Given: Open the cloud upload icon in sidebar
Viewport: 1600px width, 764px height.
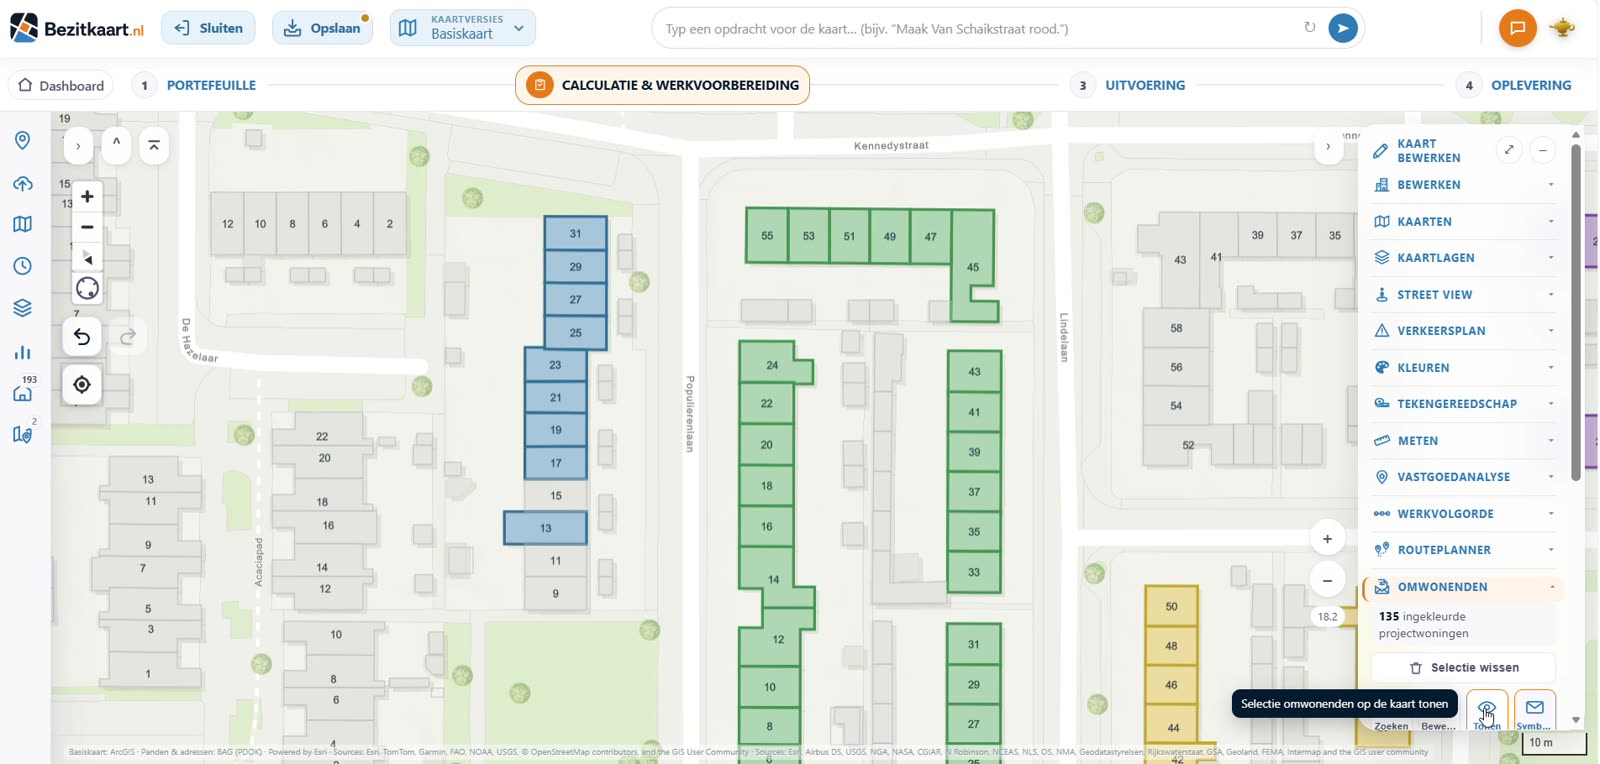Looking at the screenshot, I should pos(22,184).
